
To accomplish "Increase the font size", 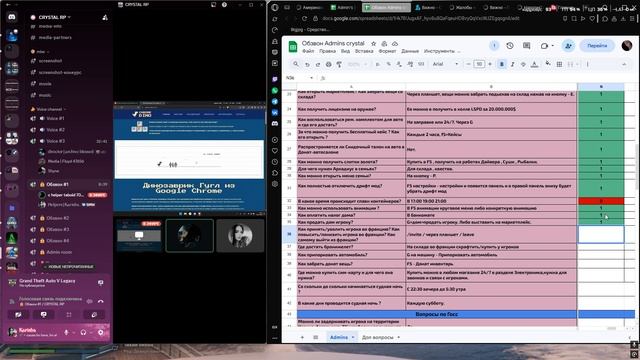I will click(490, 64).
